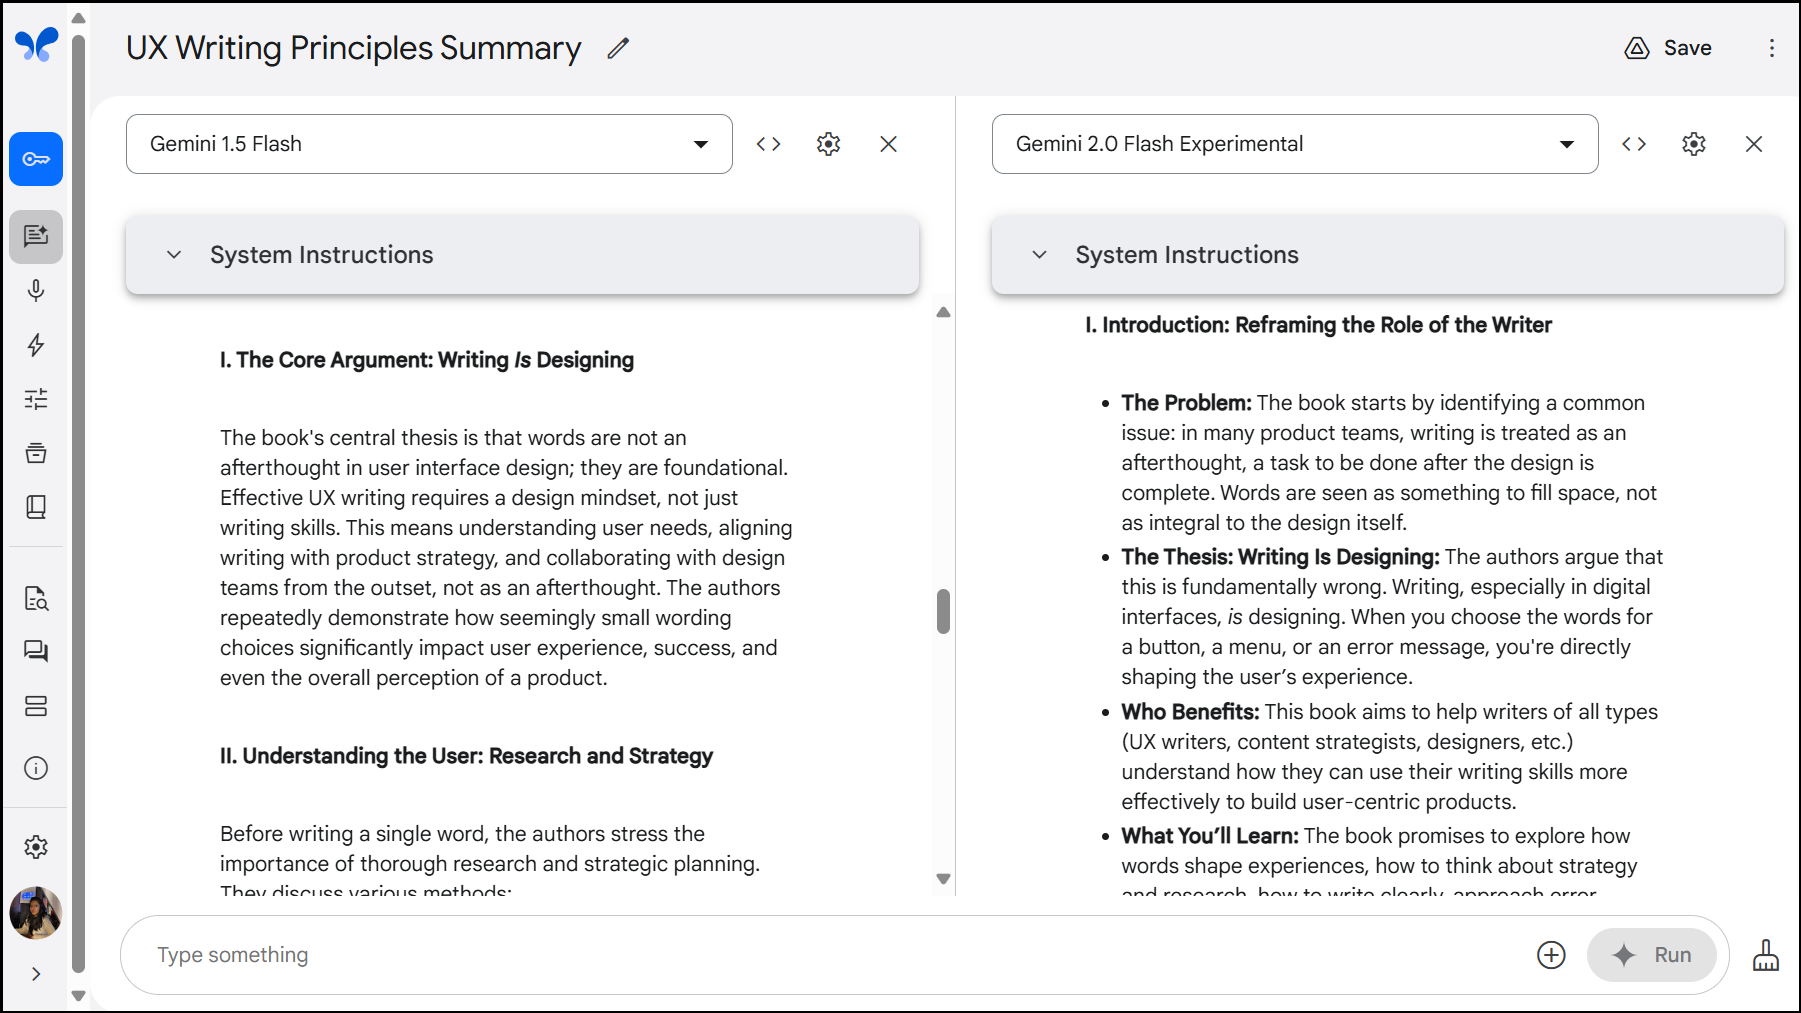
Task: Click the sidebar scrollbar up arrow
Action: tap(78, 18)
